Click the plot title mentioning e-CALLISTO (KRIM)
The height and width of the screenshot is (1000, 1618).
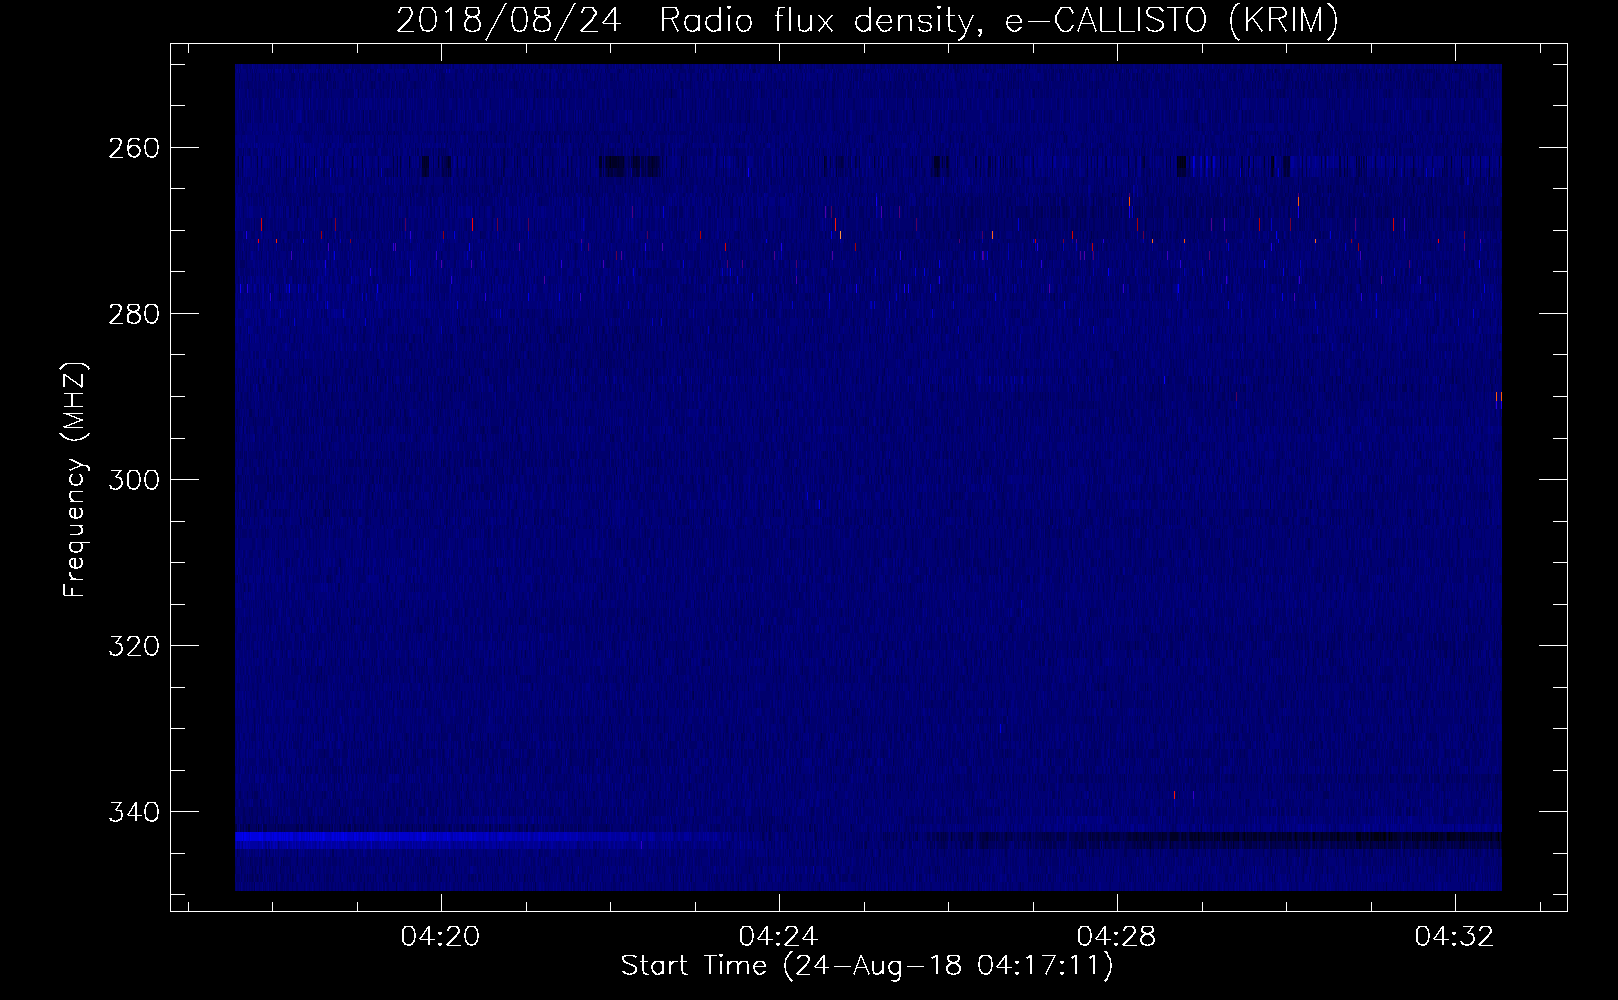(867, 20)
